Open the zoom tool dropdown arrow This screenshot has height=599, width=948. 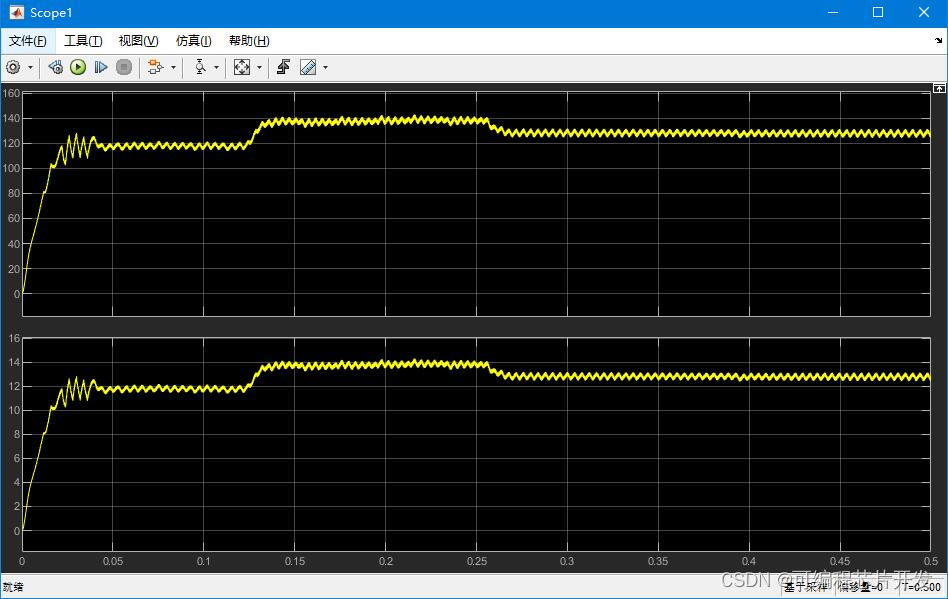point(216,68)
